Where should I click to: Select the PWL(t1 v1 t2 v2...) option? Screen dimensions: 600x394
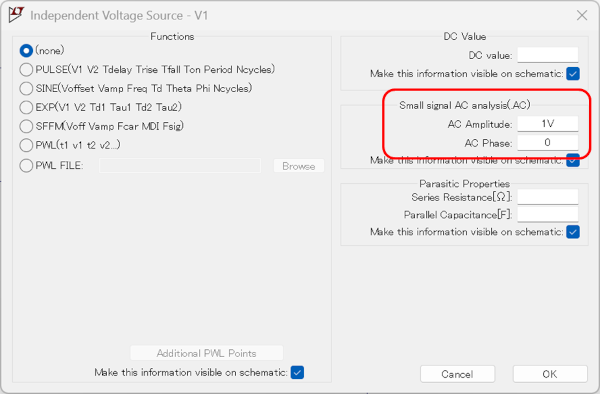pos(26,145)
